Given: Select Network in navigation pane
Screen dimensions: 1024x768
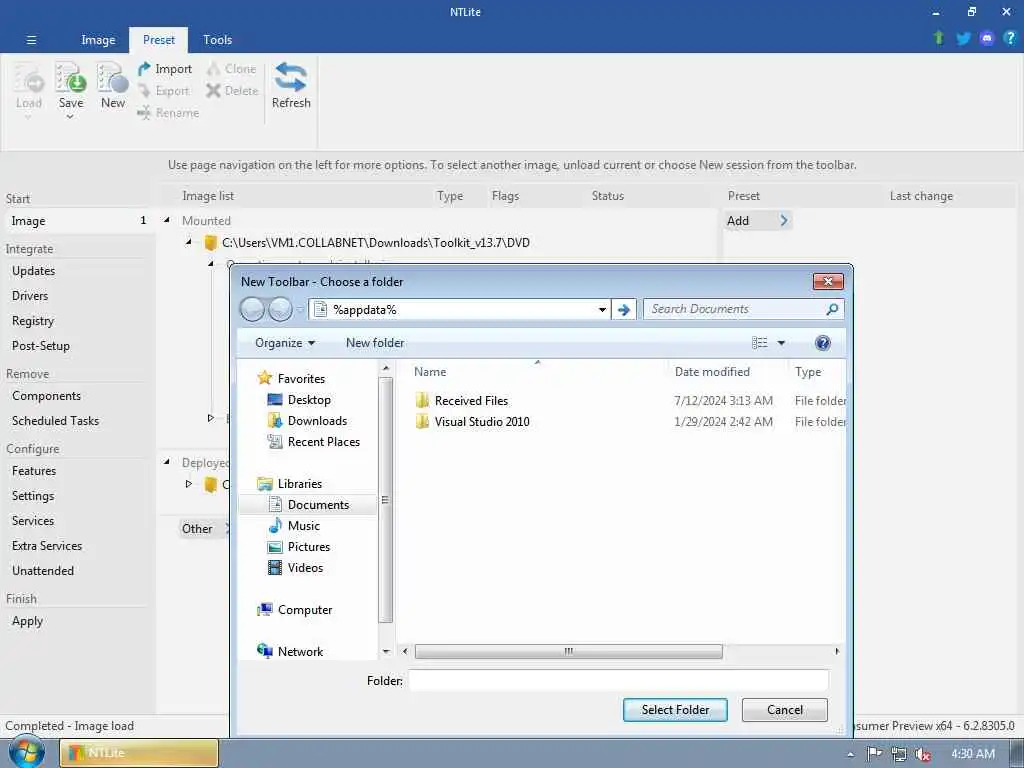Looking at the screenshot, I should click(300, 652).
